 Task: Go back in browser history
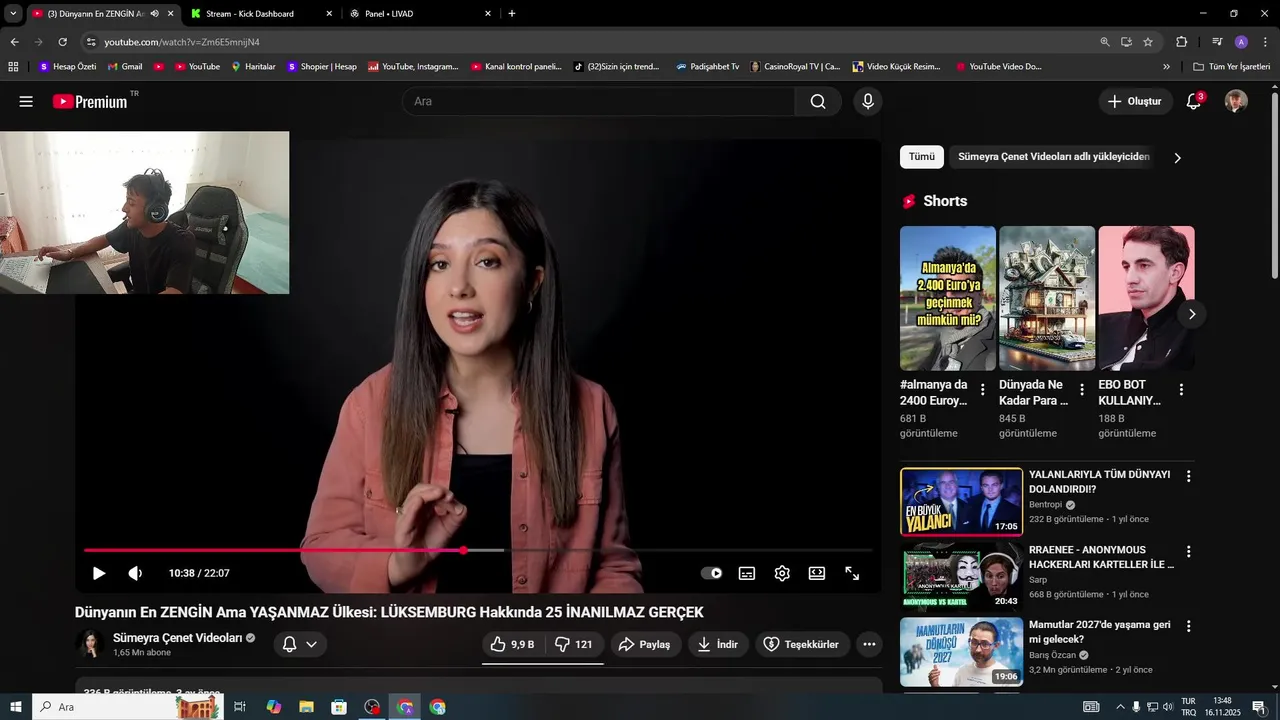pyautogui.click(x=14, y=42)
